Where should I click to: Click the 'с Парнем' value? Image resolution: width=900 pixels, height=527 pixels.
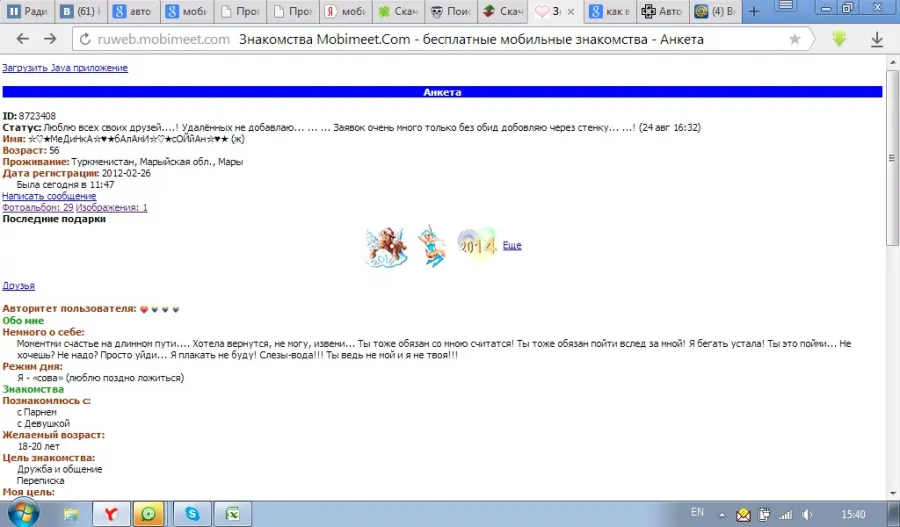(x=37, y=412)
